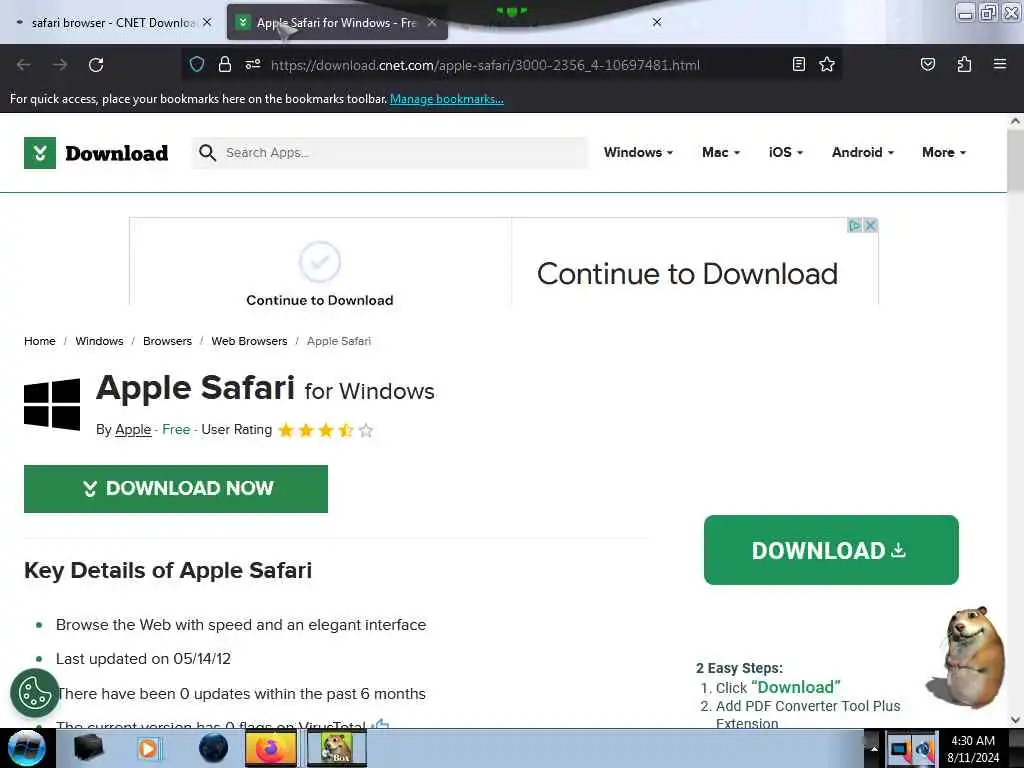Reload the page with the refresh icon
This screenshot has width=1024, height=768.
96,65
